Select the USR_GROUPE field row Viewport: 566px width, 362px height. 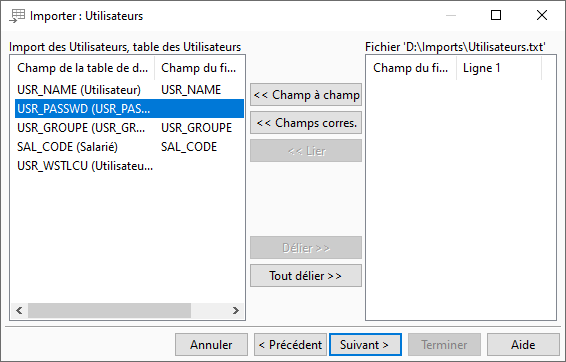pyautogui.click(x=129, y=128)
